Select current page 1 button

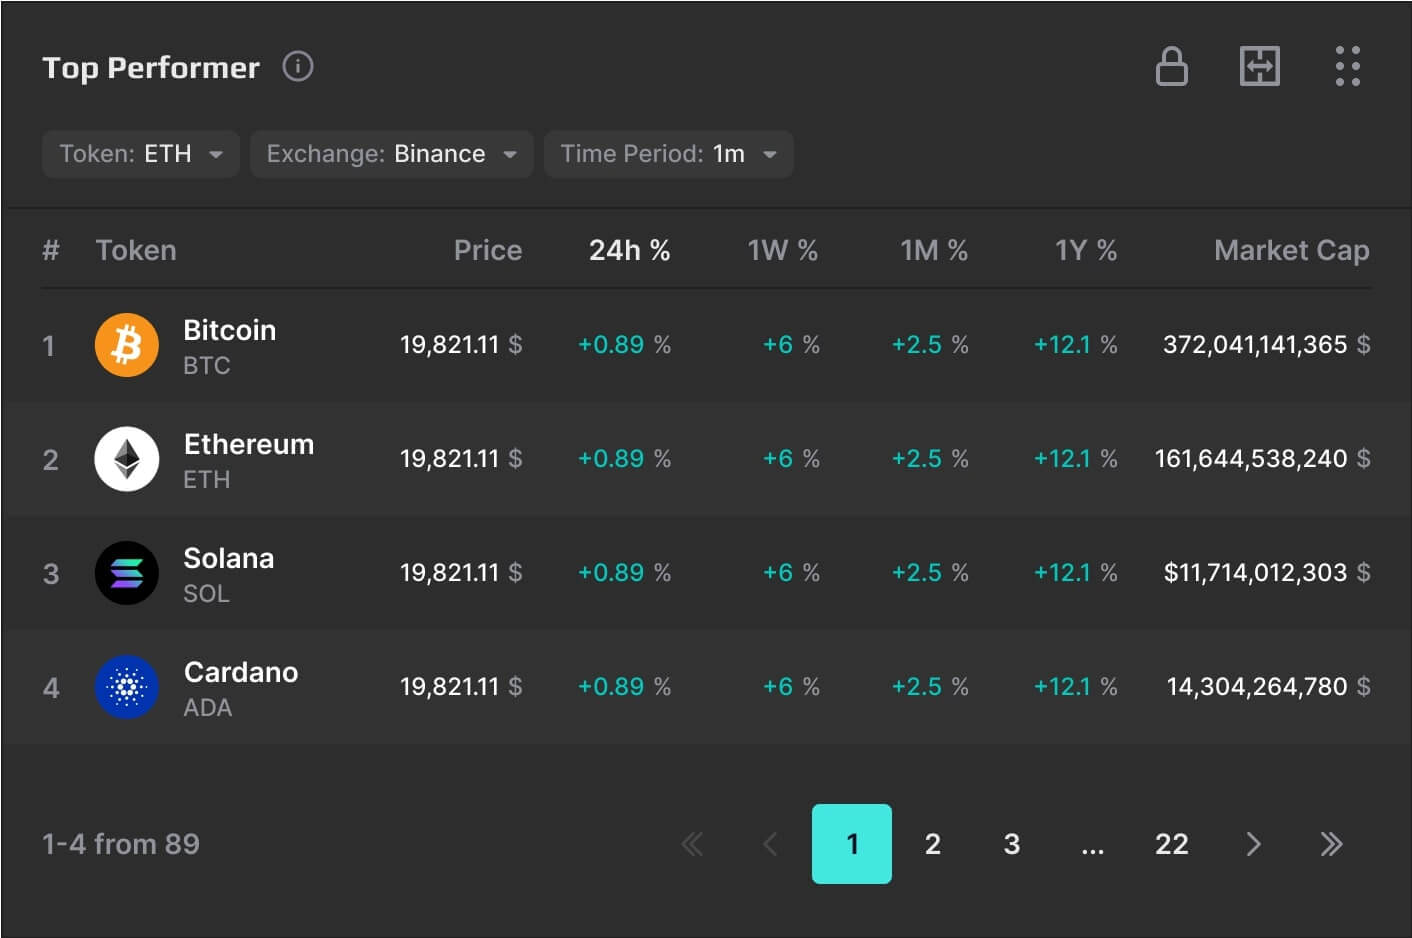coord(852,844)
